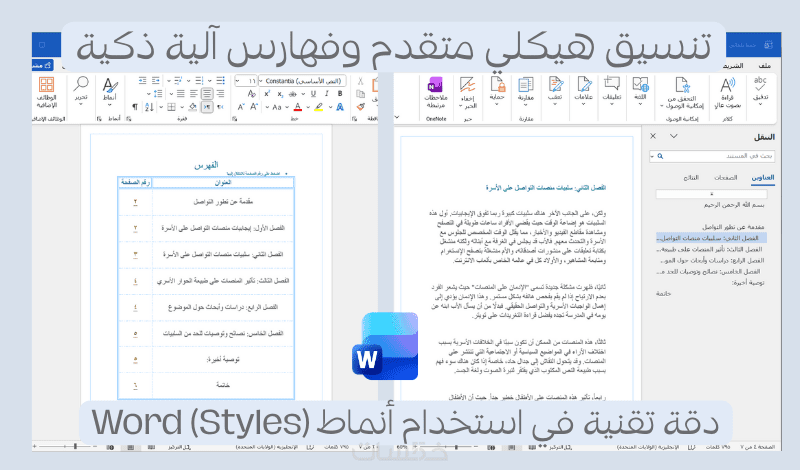Switch to Pages (الصفحات) tab
The width and height of the screenshot is (800, 470).
pos(726,178)
